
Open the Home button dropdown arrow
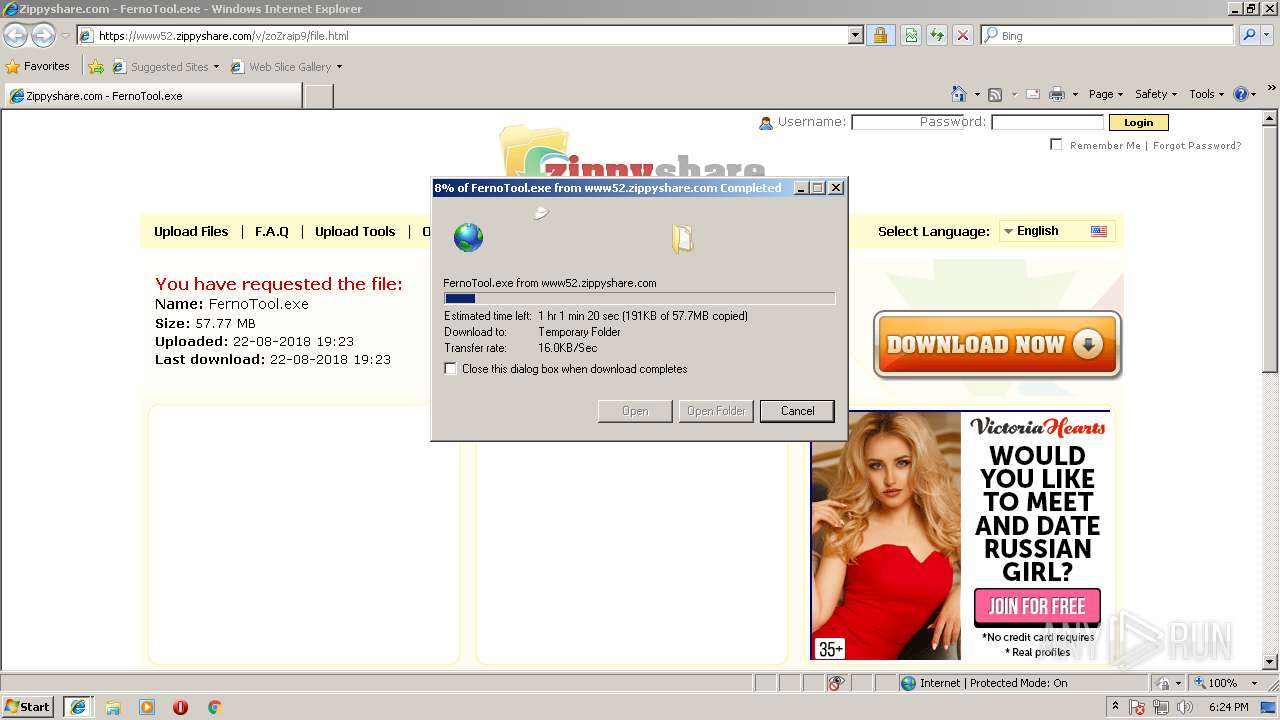(x=977, y=94)
